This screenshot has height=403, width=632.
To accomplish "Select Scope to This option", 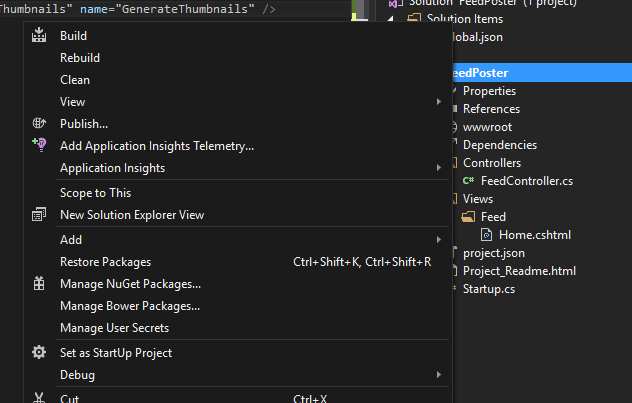I will pyautogui.click(x=95, y=193).
